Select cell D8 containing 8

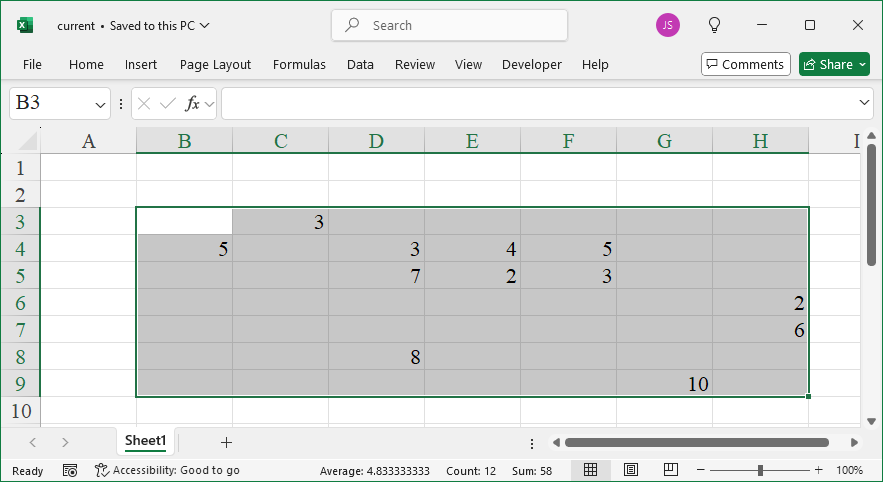pos(376,356)
